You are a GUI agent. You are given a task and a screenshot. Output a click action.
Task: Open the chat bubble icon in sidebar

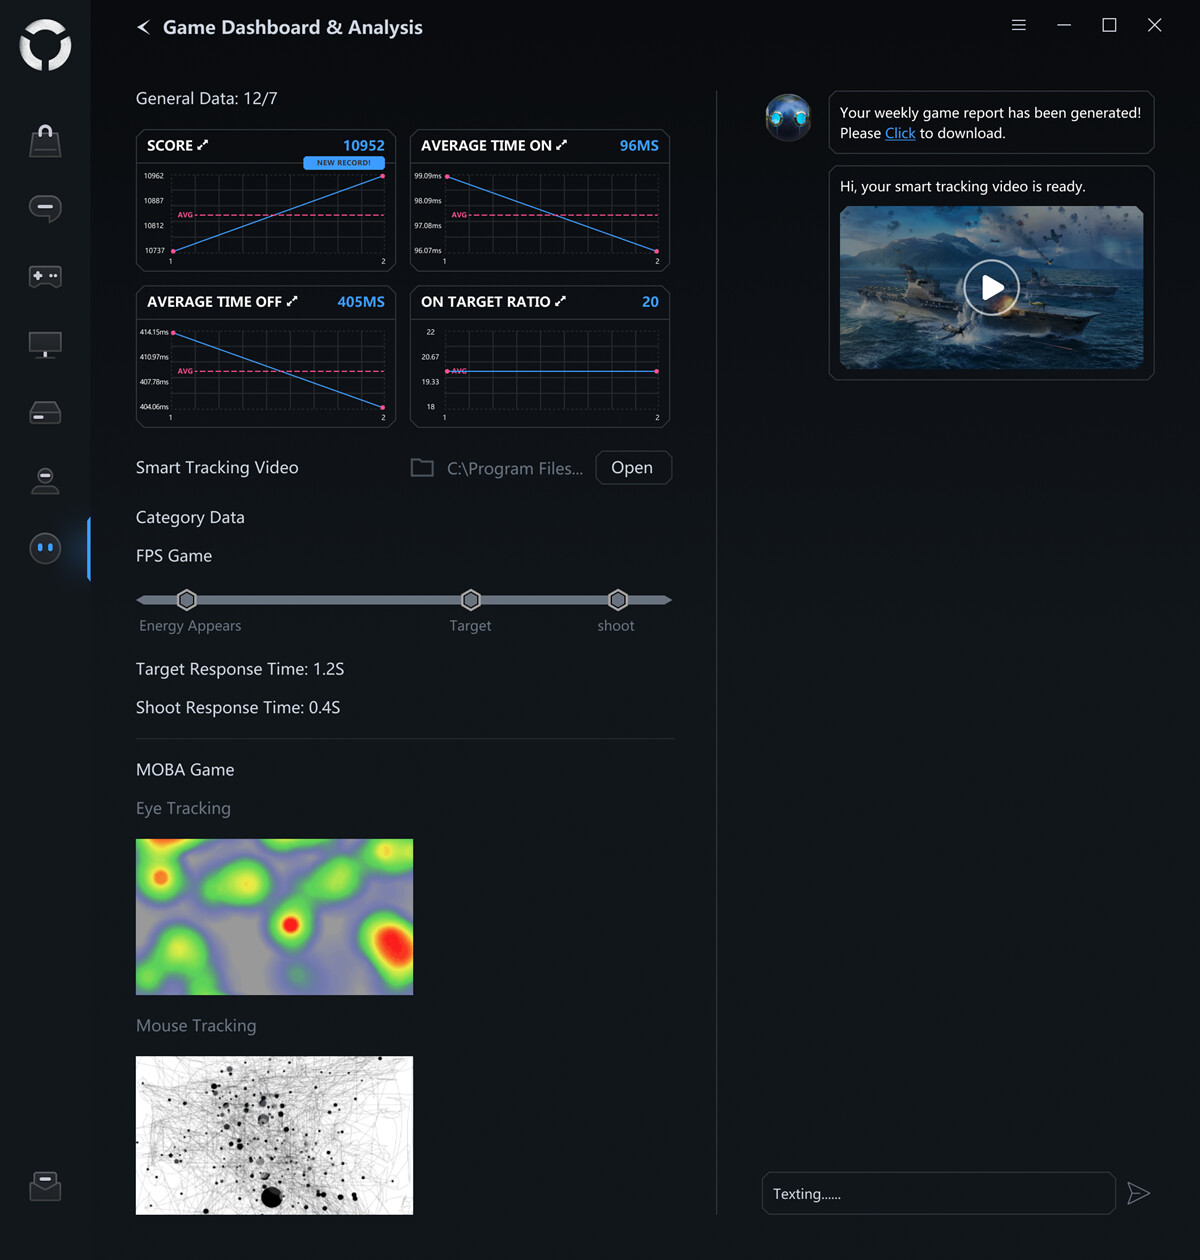pyautogui.click(x=45, y=208)
